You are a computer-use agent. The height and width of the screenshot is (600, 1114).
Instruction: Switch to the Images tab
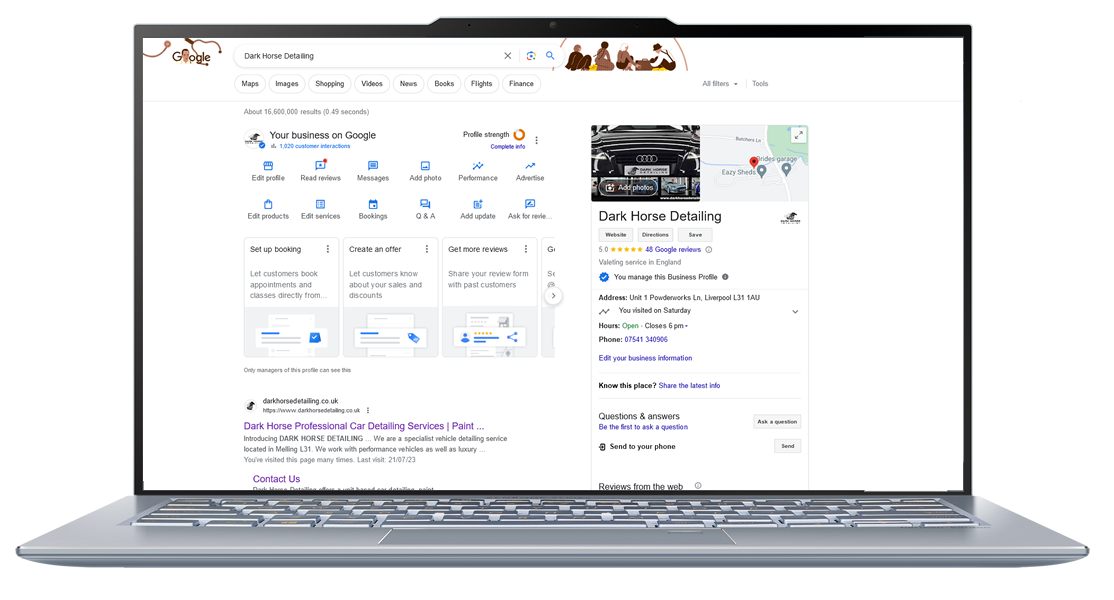pos(286,84)
